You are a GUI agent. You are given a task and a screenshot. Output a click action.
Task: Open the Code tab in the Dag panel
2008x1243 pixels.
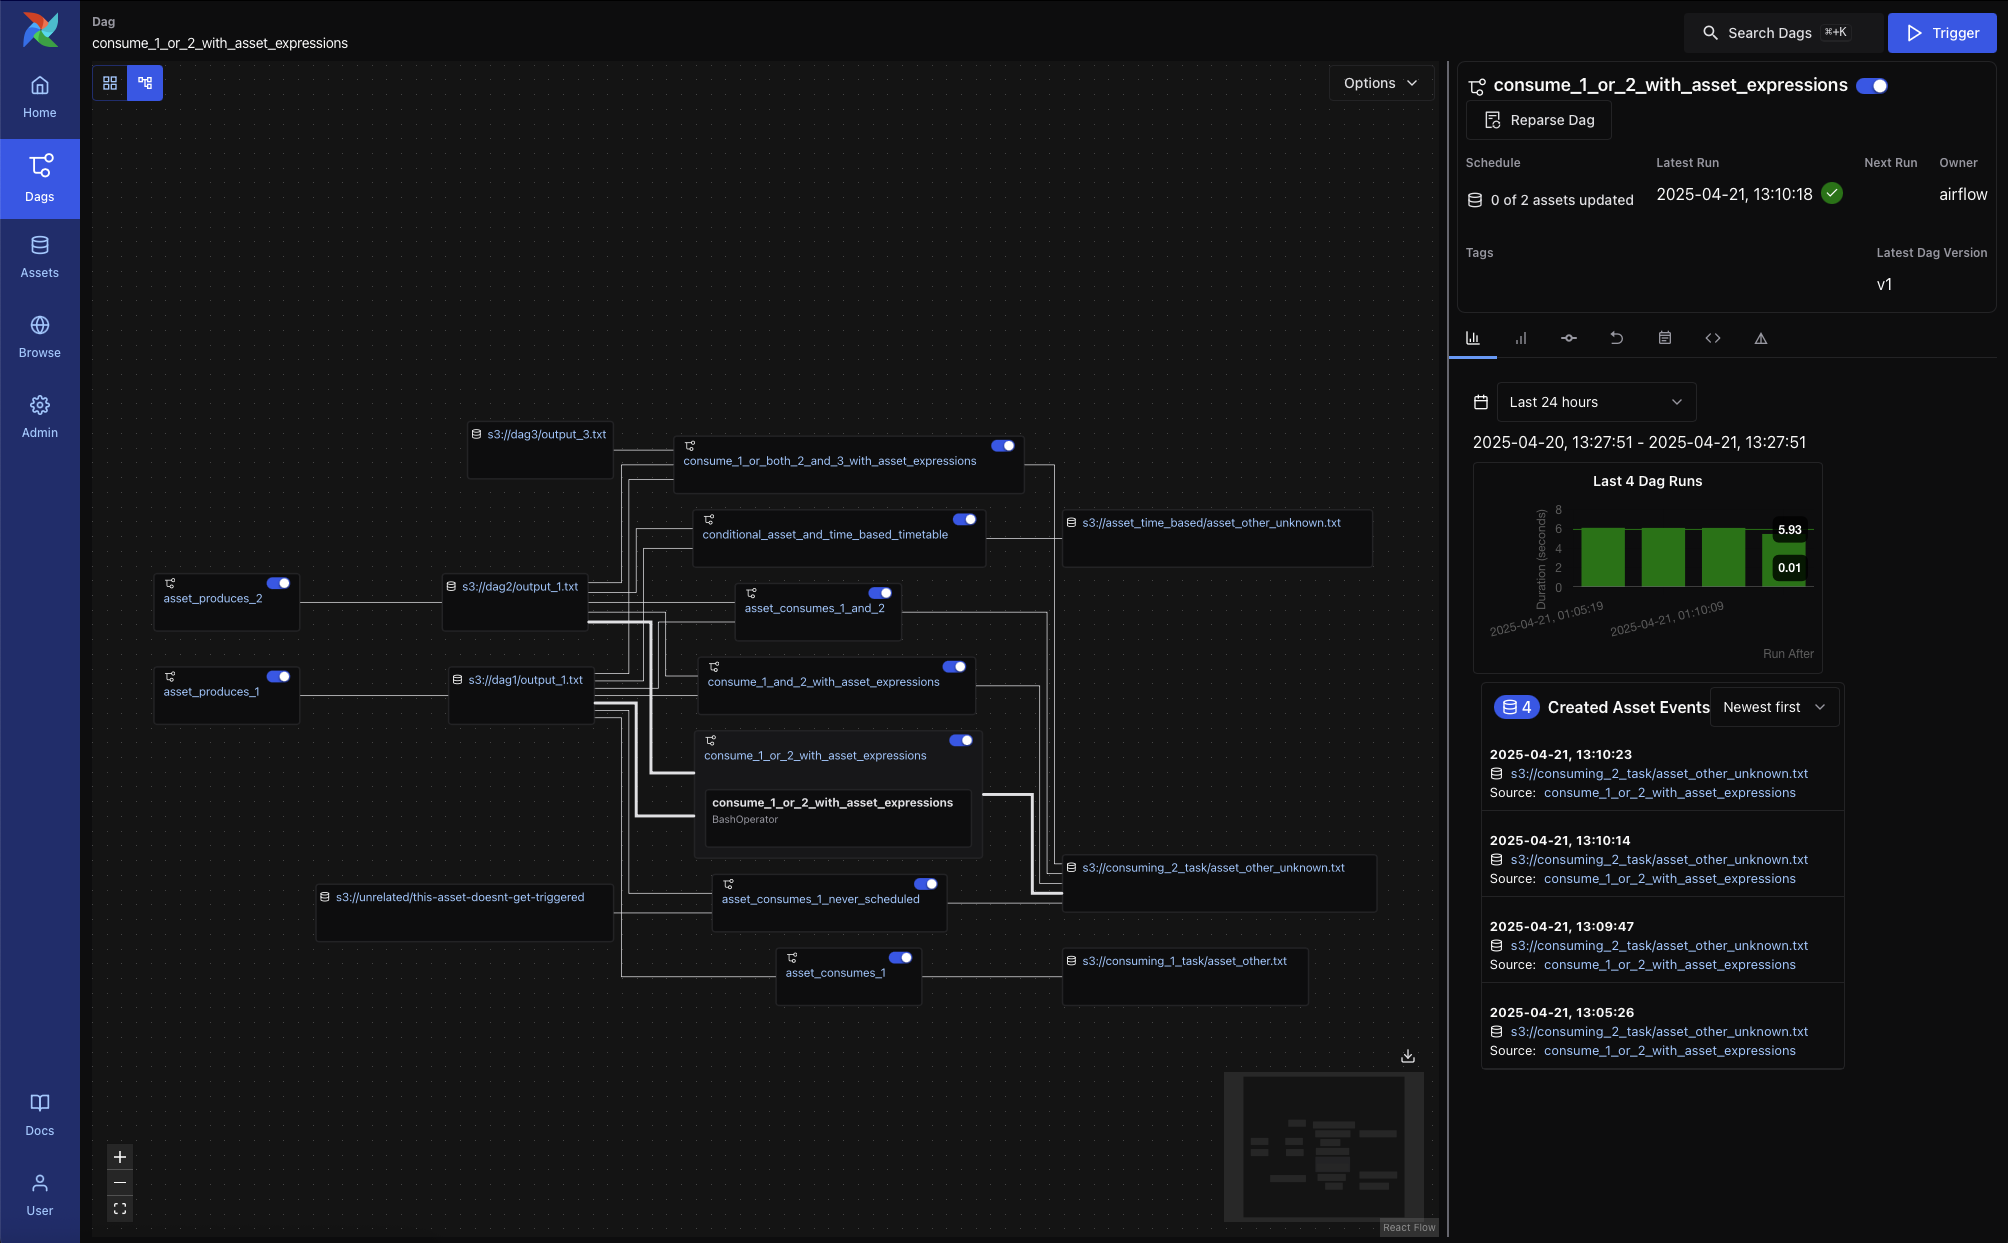click(1713, 338)
